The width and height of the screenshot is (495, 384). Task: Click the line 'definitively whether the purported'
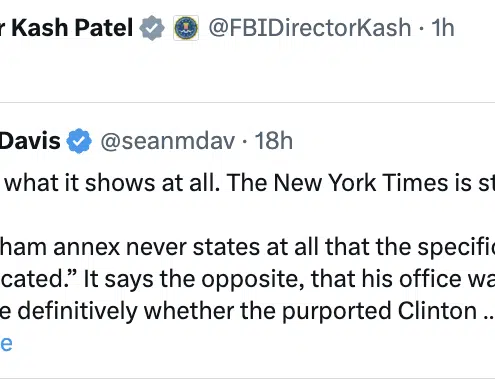tap(247, 311)
